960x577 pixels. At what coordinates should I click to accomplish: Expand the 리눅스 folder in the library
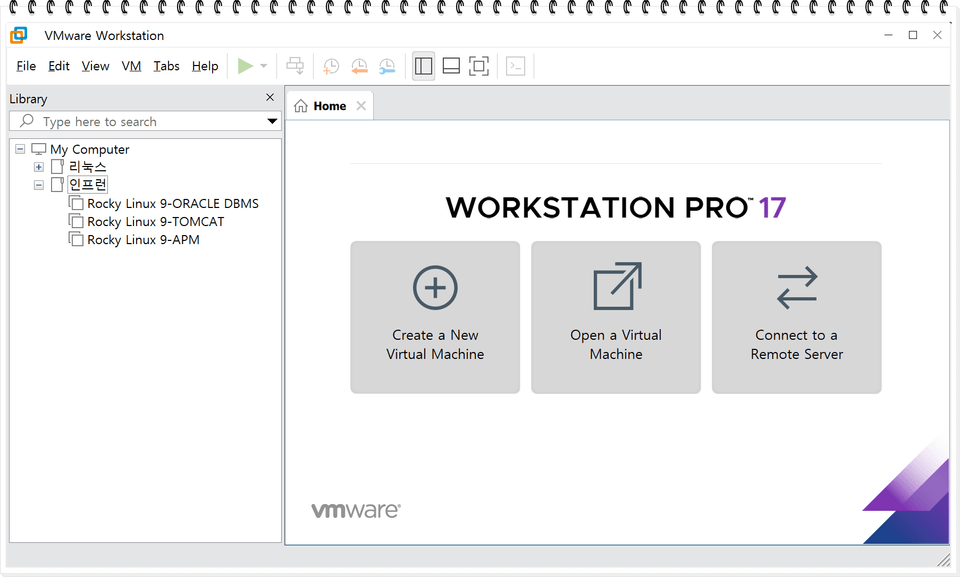[38, 166]
